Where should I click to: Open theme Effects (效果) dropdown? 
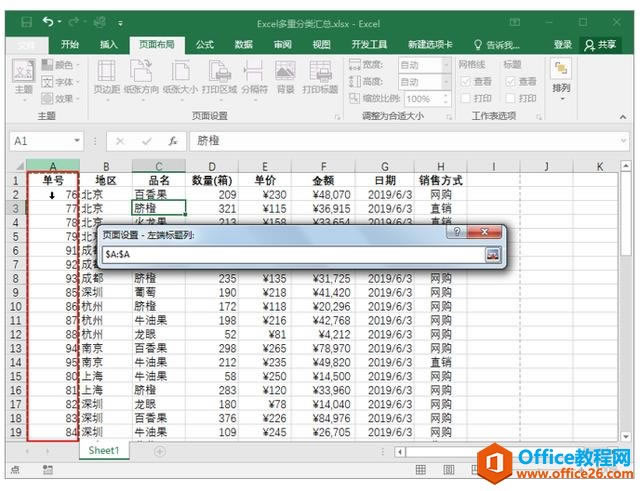(x=60, y=98)
